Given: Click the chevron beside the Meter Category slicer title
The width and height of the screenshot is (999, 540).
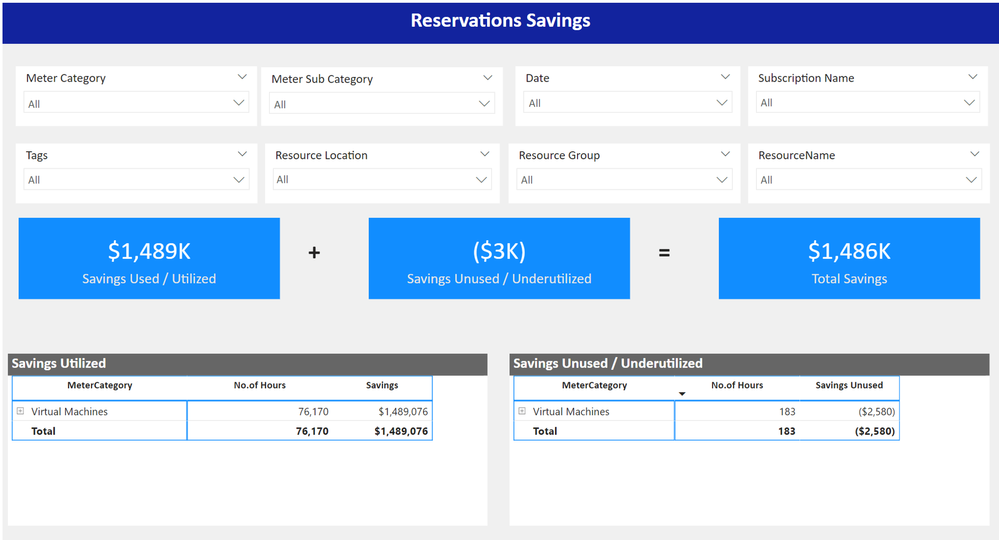Looking at the screenshot, I should pyautogui.click(x=242, y=76).
